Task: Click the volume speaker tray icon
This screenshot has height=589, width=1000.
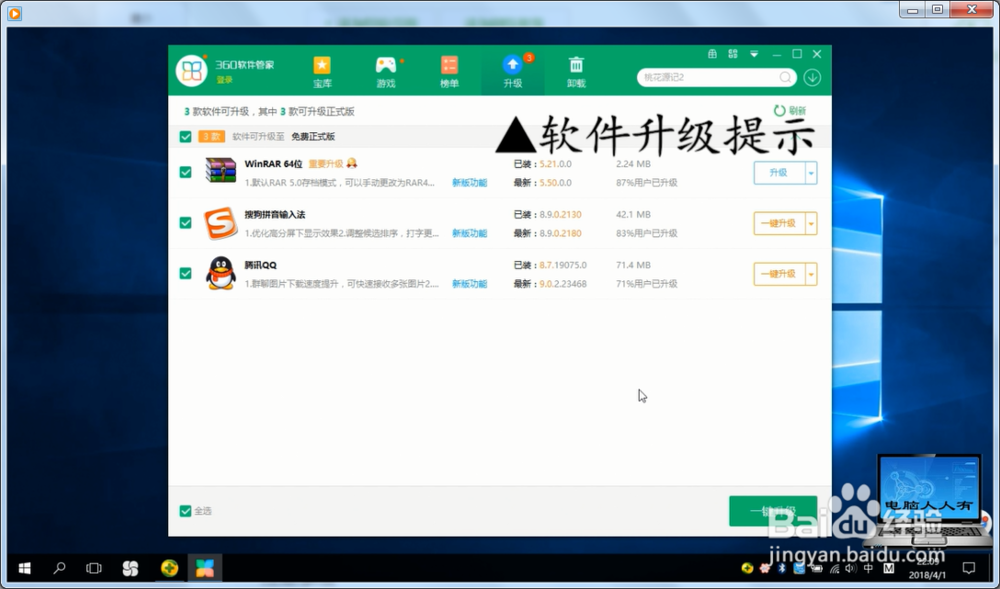Action: tap(851, 568)
